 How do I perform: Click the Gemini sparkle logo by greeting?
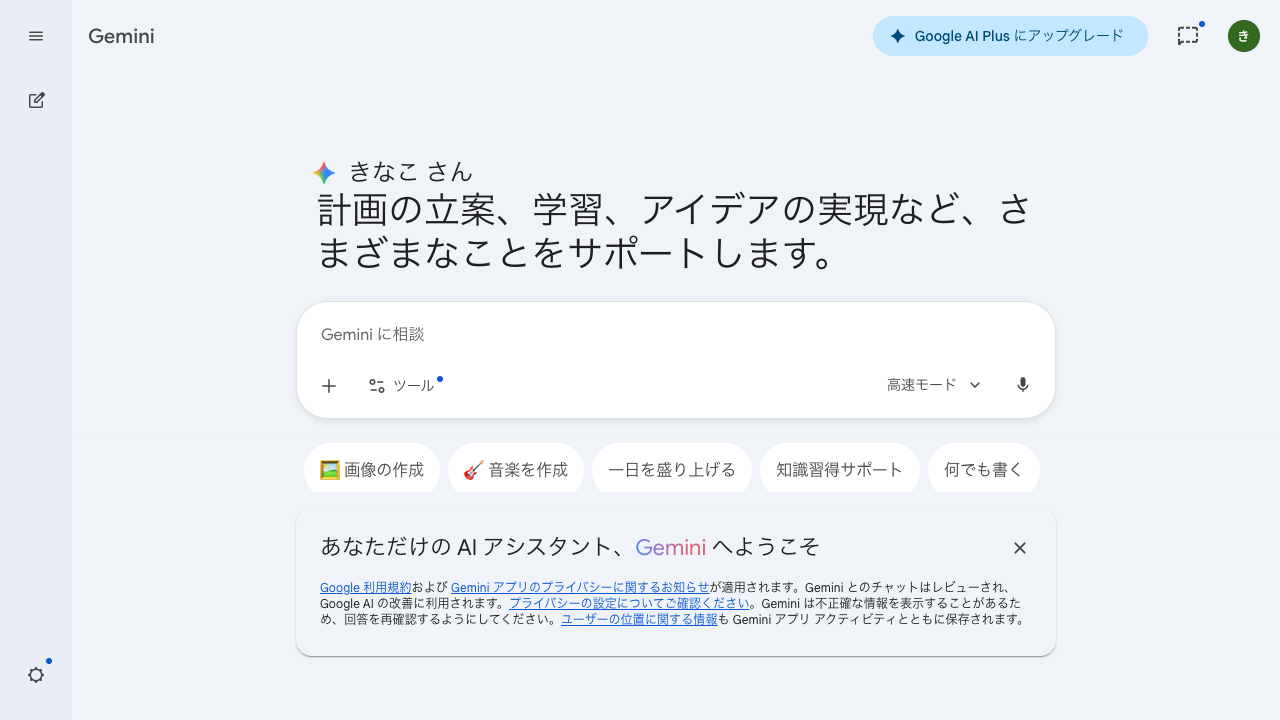click(324, 173)
